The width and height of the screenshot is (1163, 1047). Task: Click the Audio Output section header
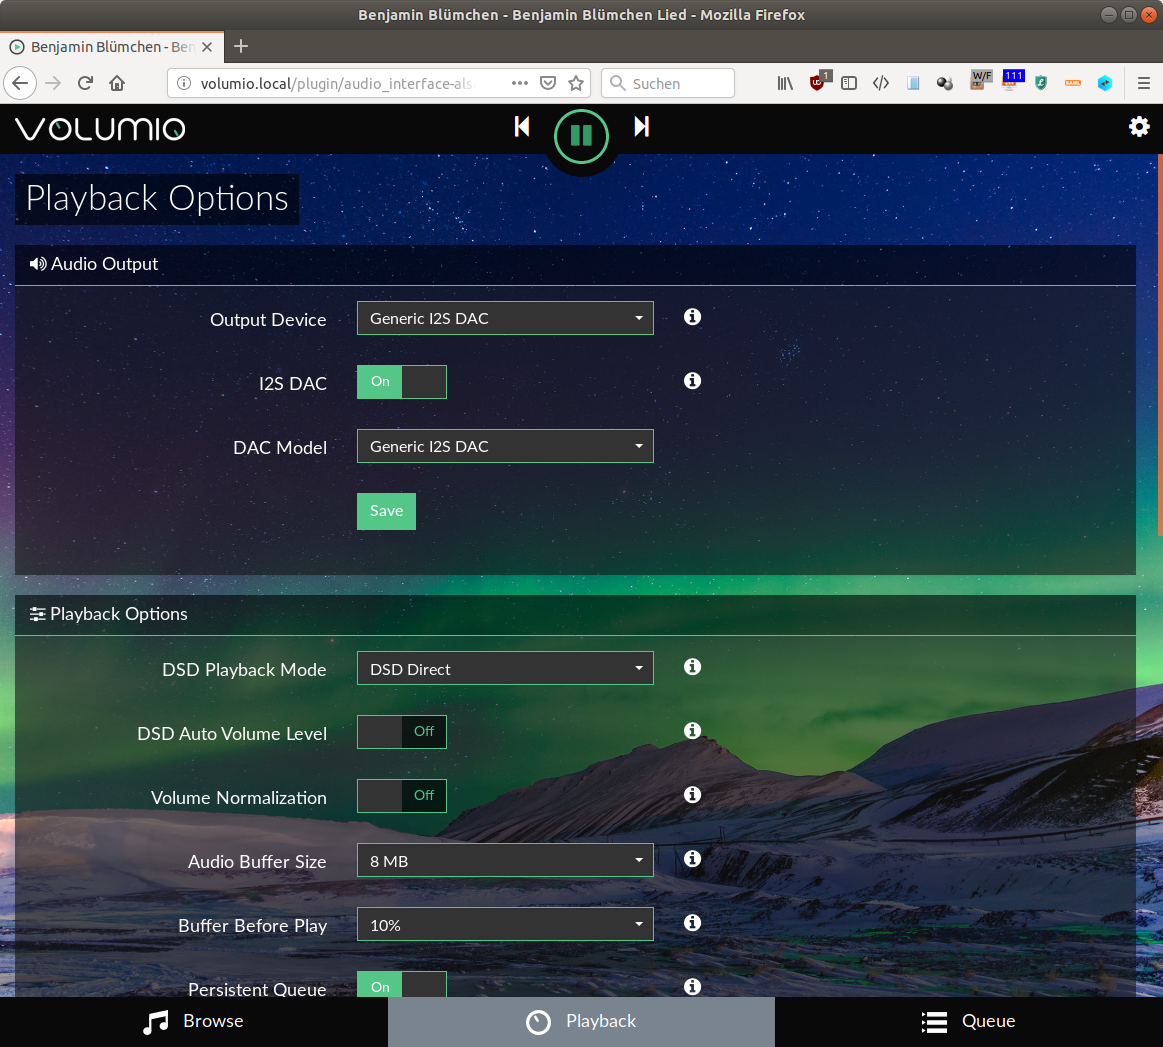575,264
